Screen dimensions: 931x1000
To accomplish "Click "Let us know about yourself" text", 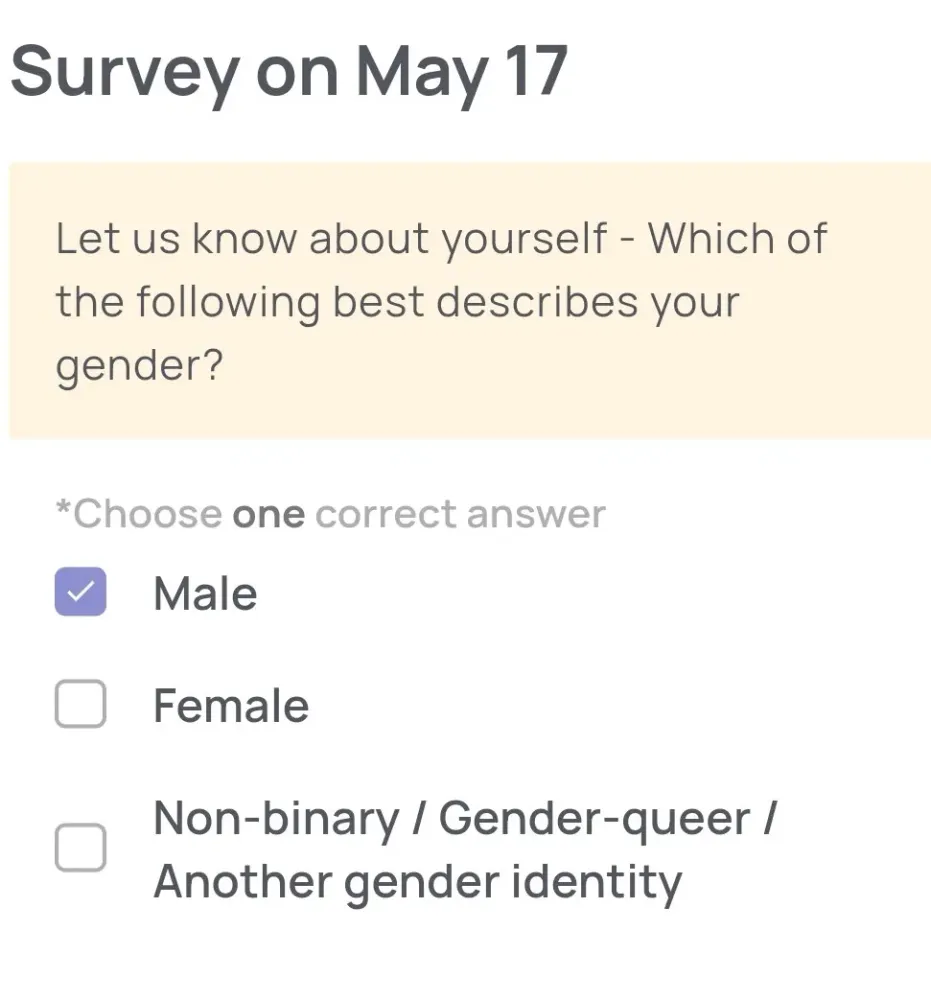I will [x=331, y=239].
